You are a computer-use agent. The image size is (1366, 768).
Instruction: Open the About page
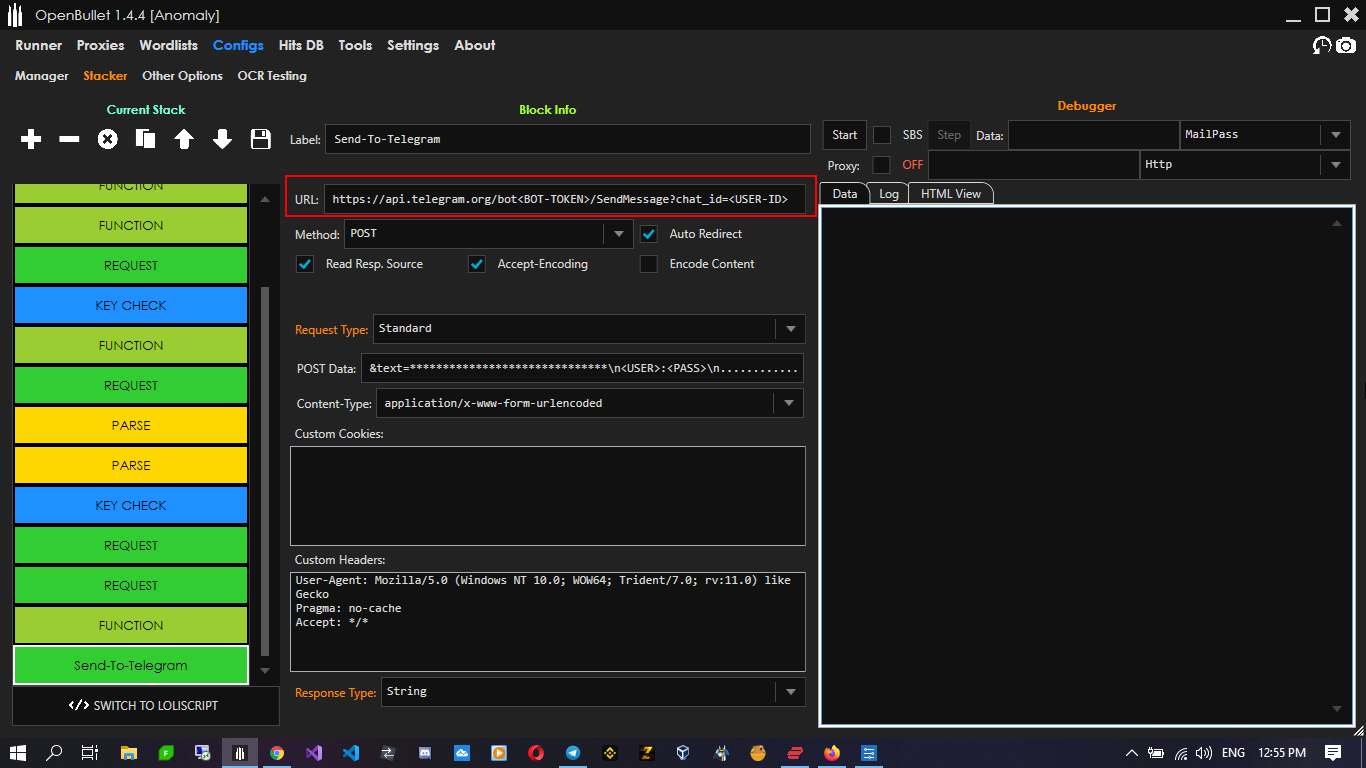point(475,45)
